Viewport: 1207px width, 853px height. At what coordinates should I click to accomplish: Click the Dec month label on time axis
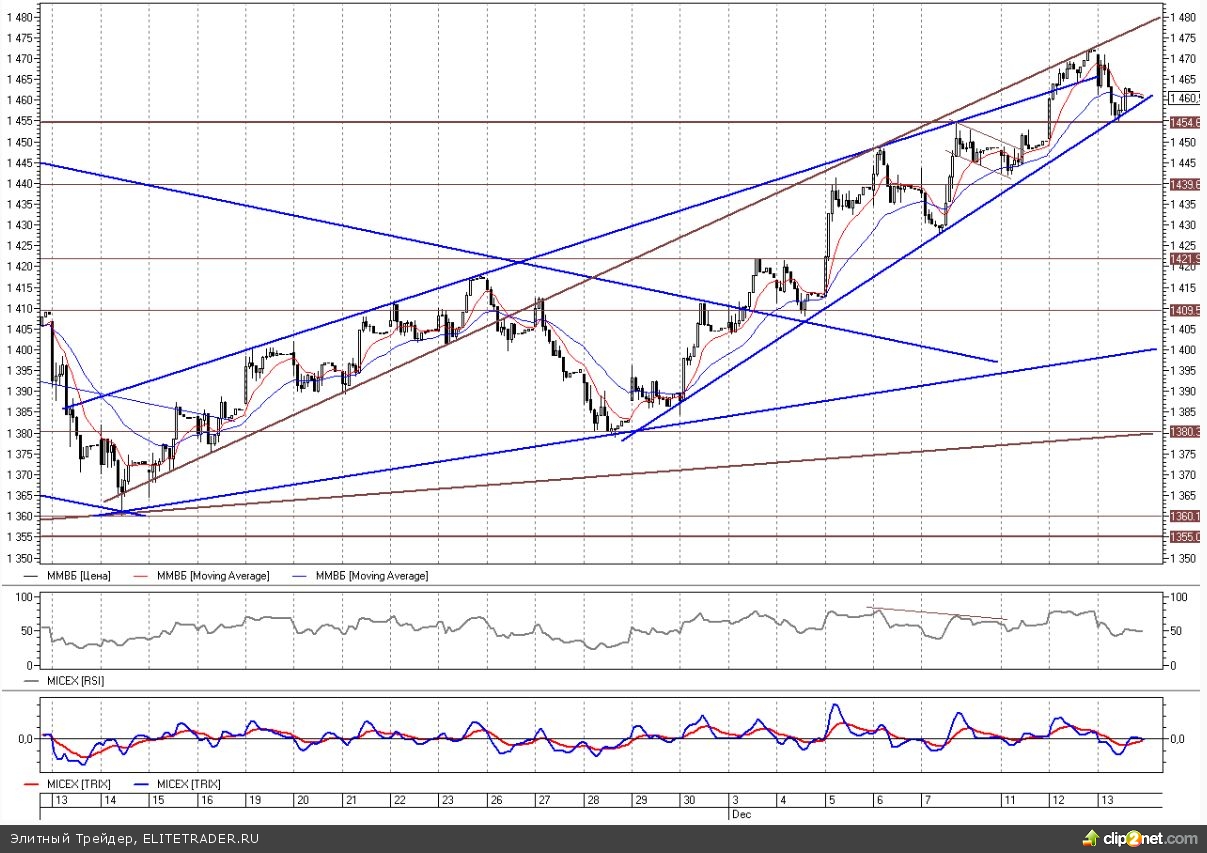737,815
